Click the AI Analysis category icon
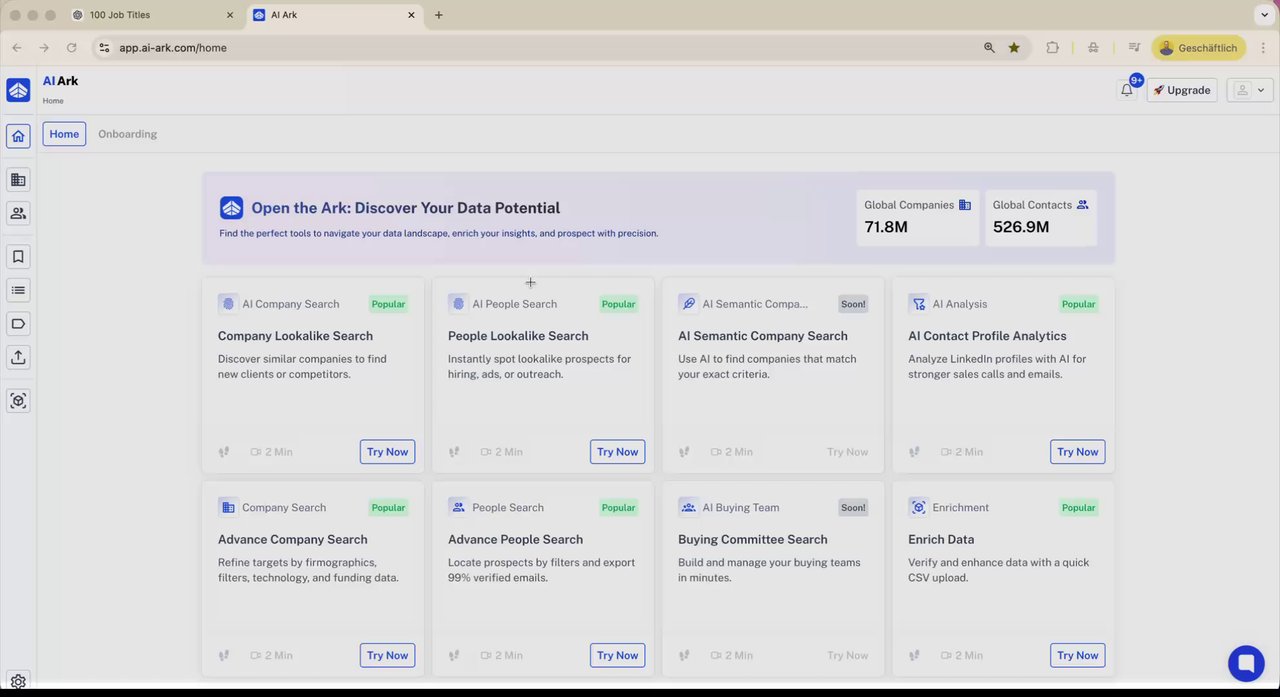This screenshot has height=697, width=1280. [x=918, y=303]
